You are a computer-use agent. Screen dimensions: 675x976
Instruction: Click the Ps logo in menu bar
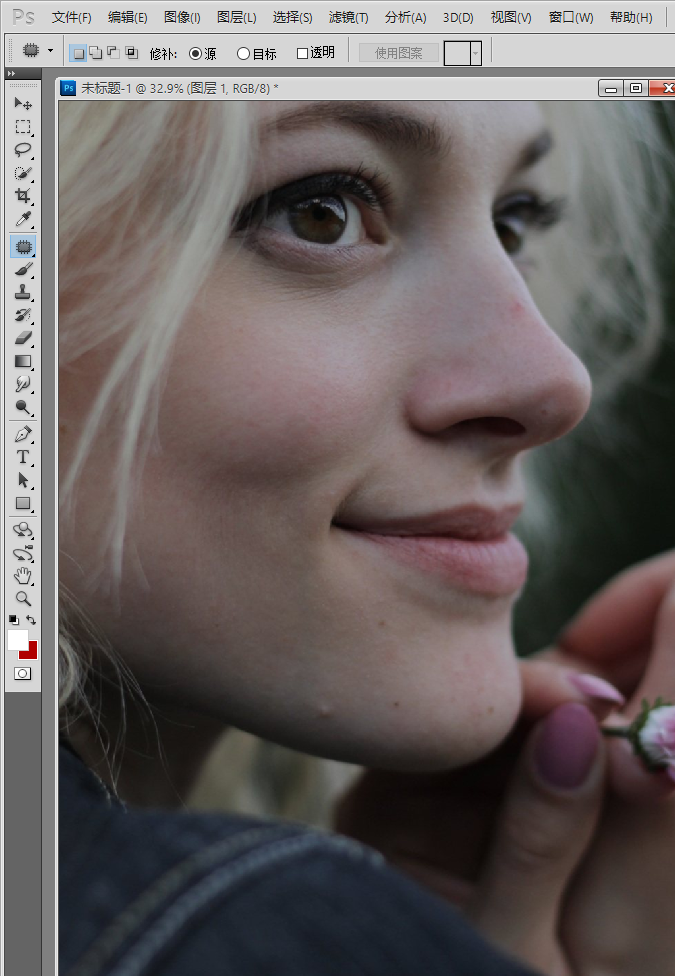24,17
